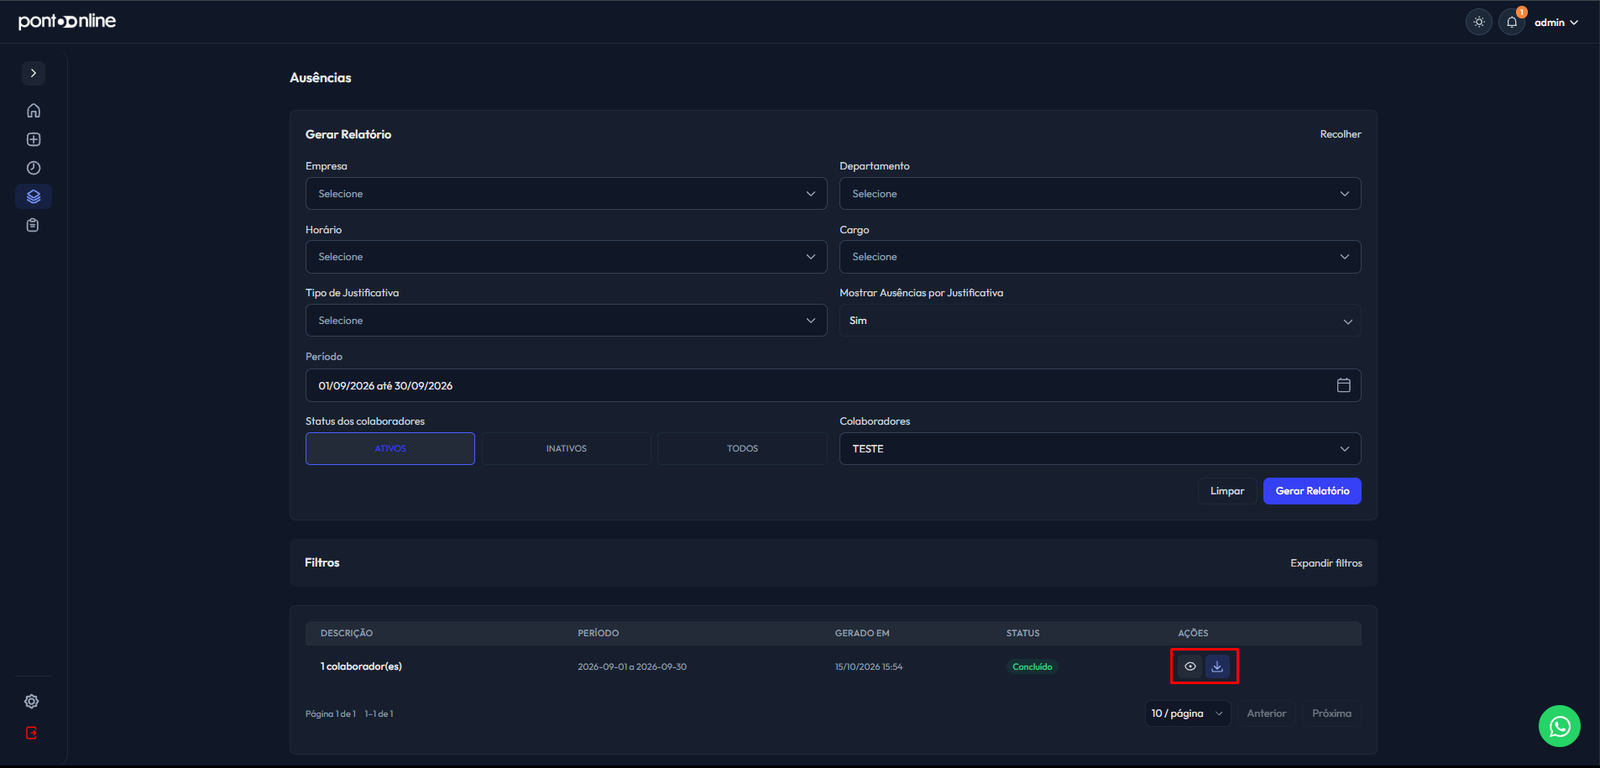Select the TODOS status option
Screen dimensions: 1600x768
click(x=742, y=449)
